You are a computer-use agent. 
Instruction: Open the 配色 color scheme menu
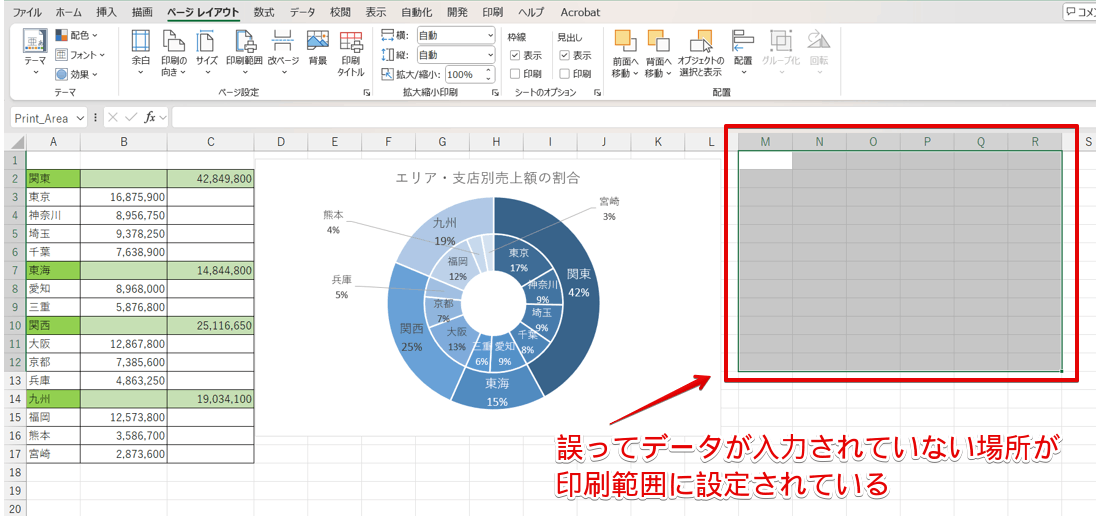77,34
